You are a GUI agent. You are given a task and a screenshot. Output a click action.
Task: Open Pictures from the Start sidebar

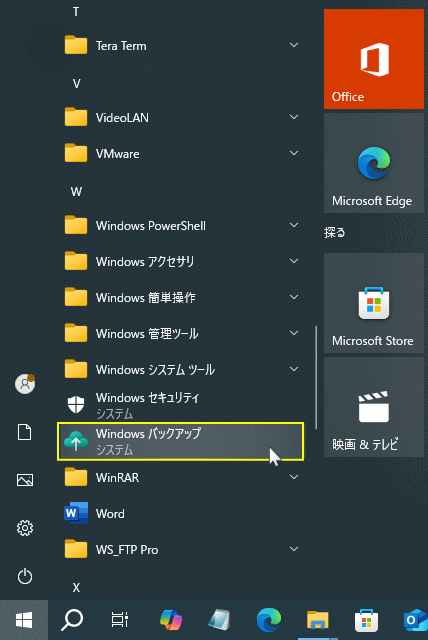click(x=24, y=480)
